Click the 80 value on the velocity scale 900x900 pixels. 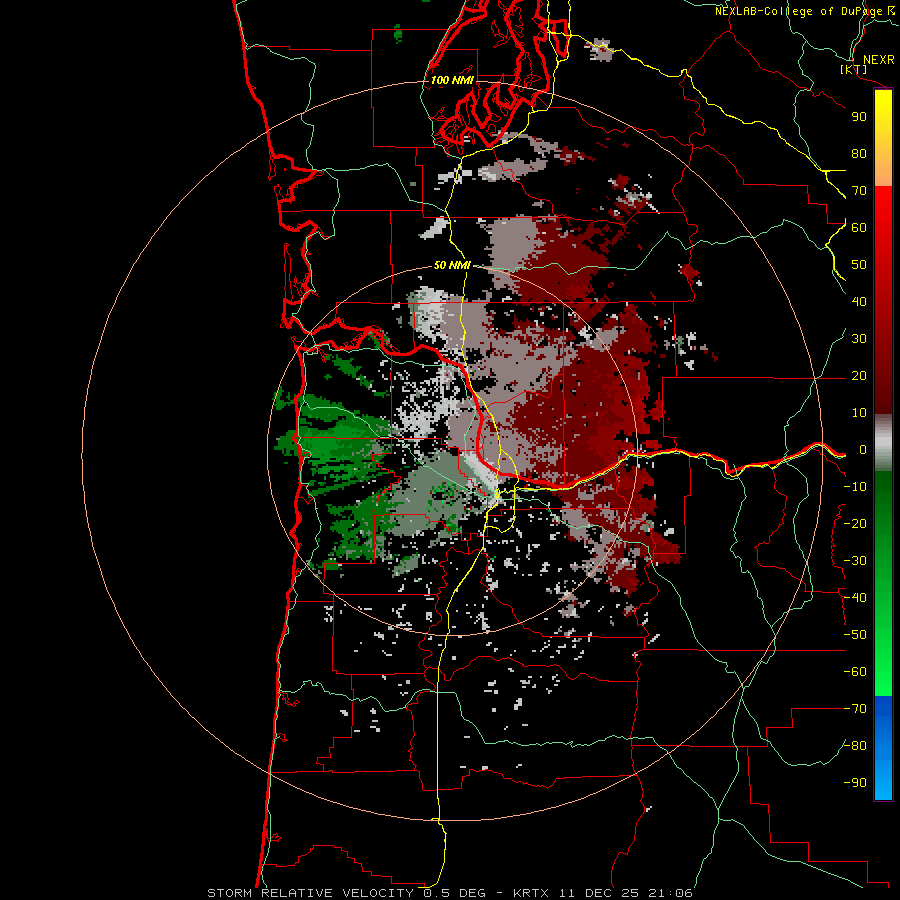tap(859, 154)
